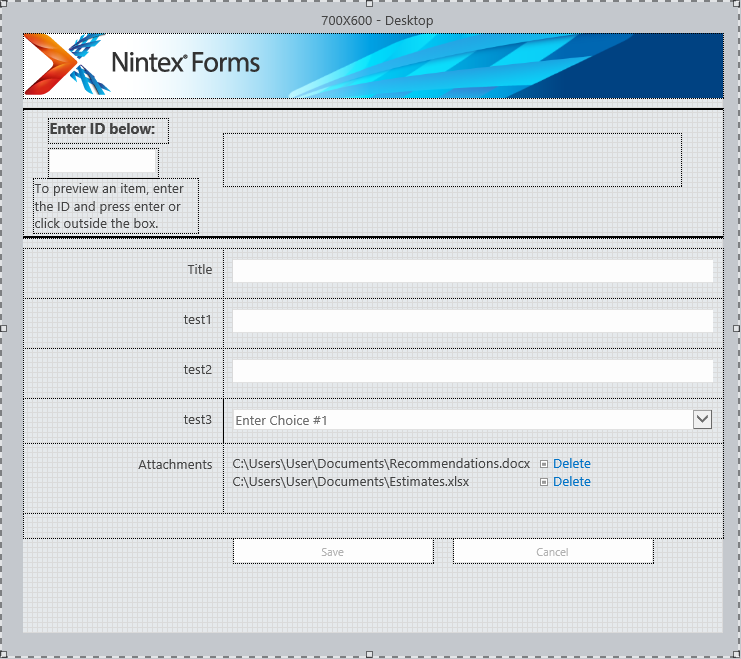Select the test1 field label
741x659 pixels.
coord(198,320)
